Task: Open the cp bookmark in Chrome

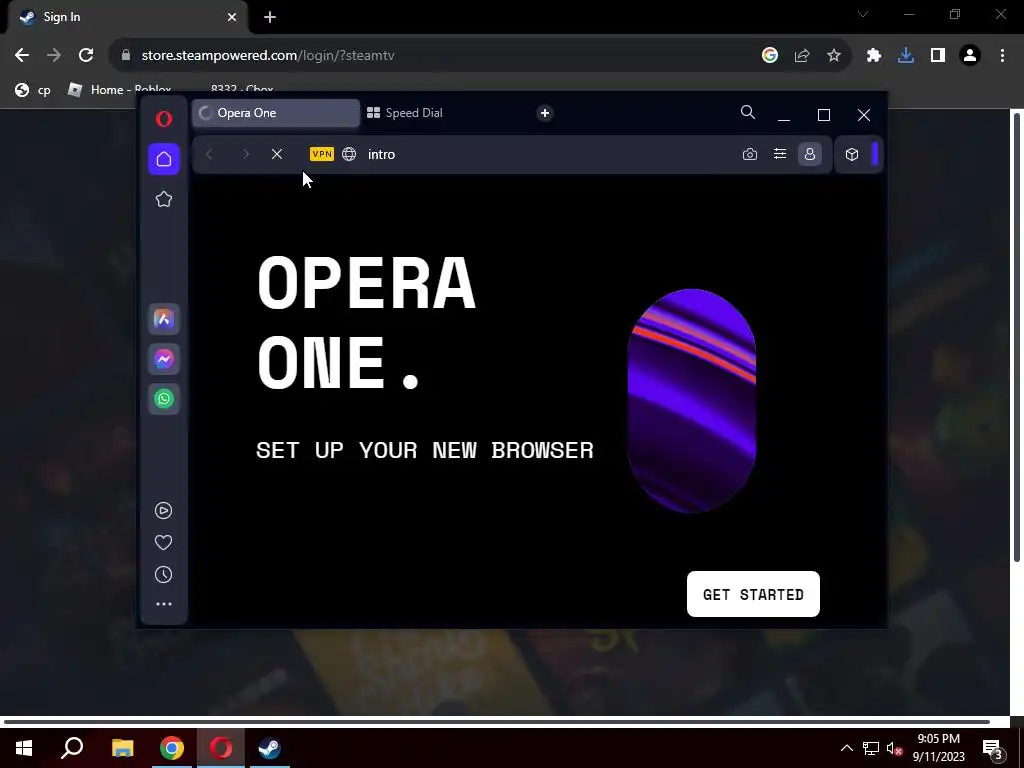Action: [33, 90]
